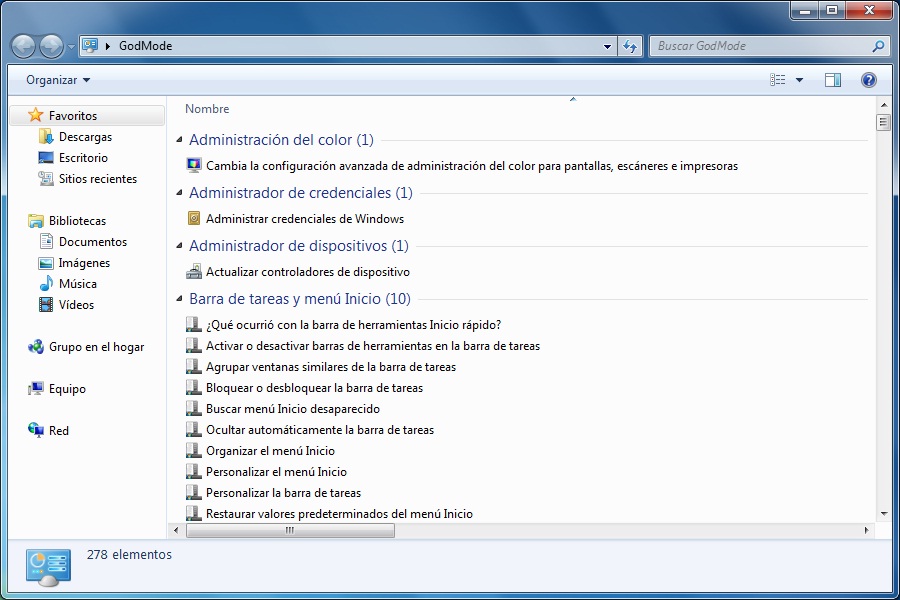This screenshot has height=600, width=900.
Task: Click icon beside Personalizar la barra de tareas
Action: 194,492
